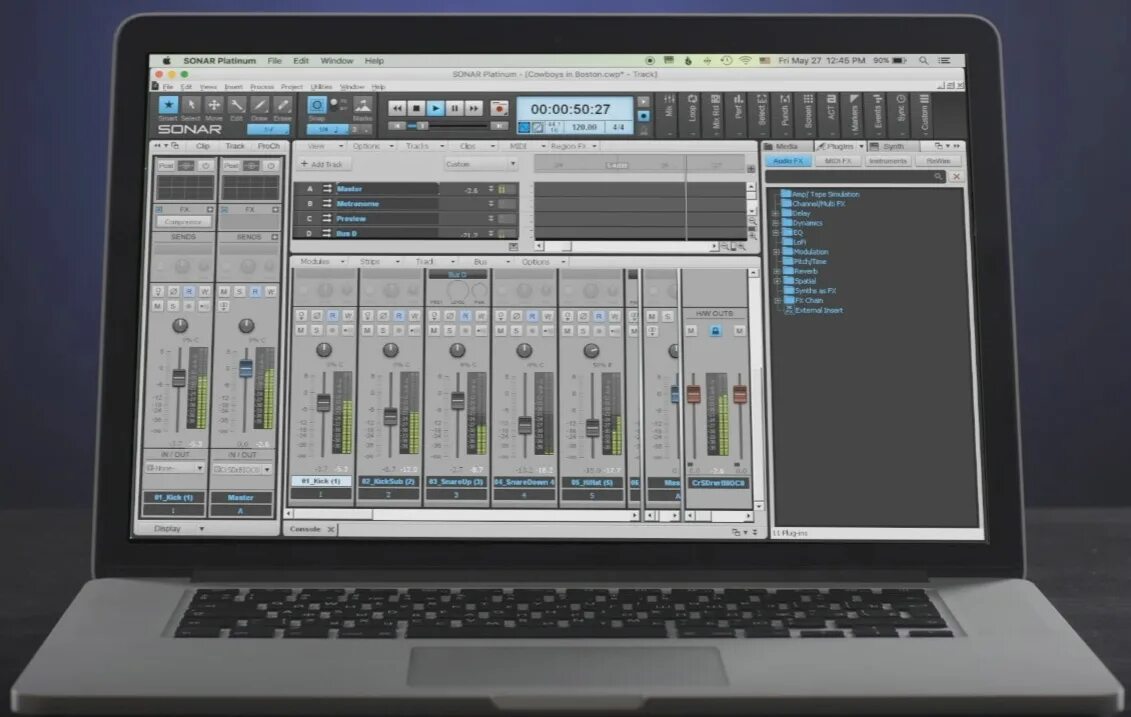Open the Mix module

(669, 114)
